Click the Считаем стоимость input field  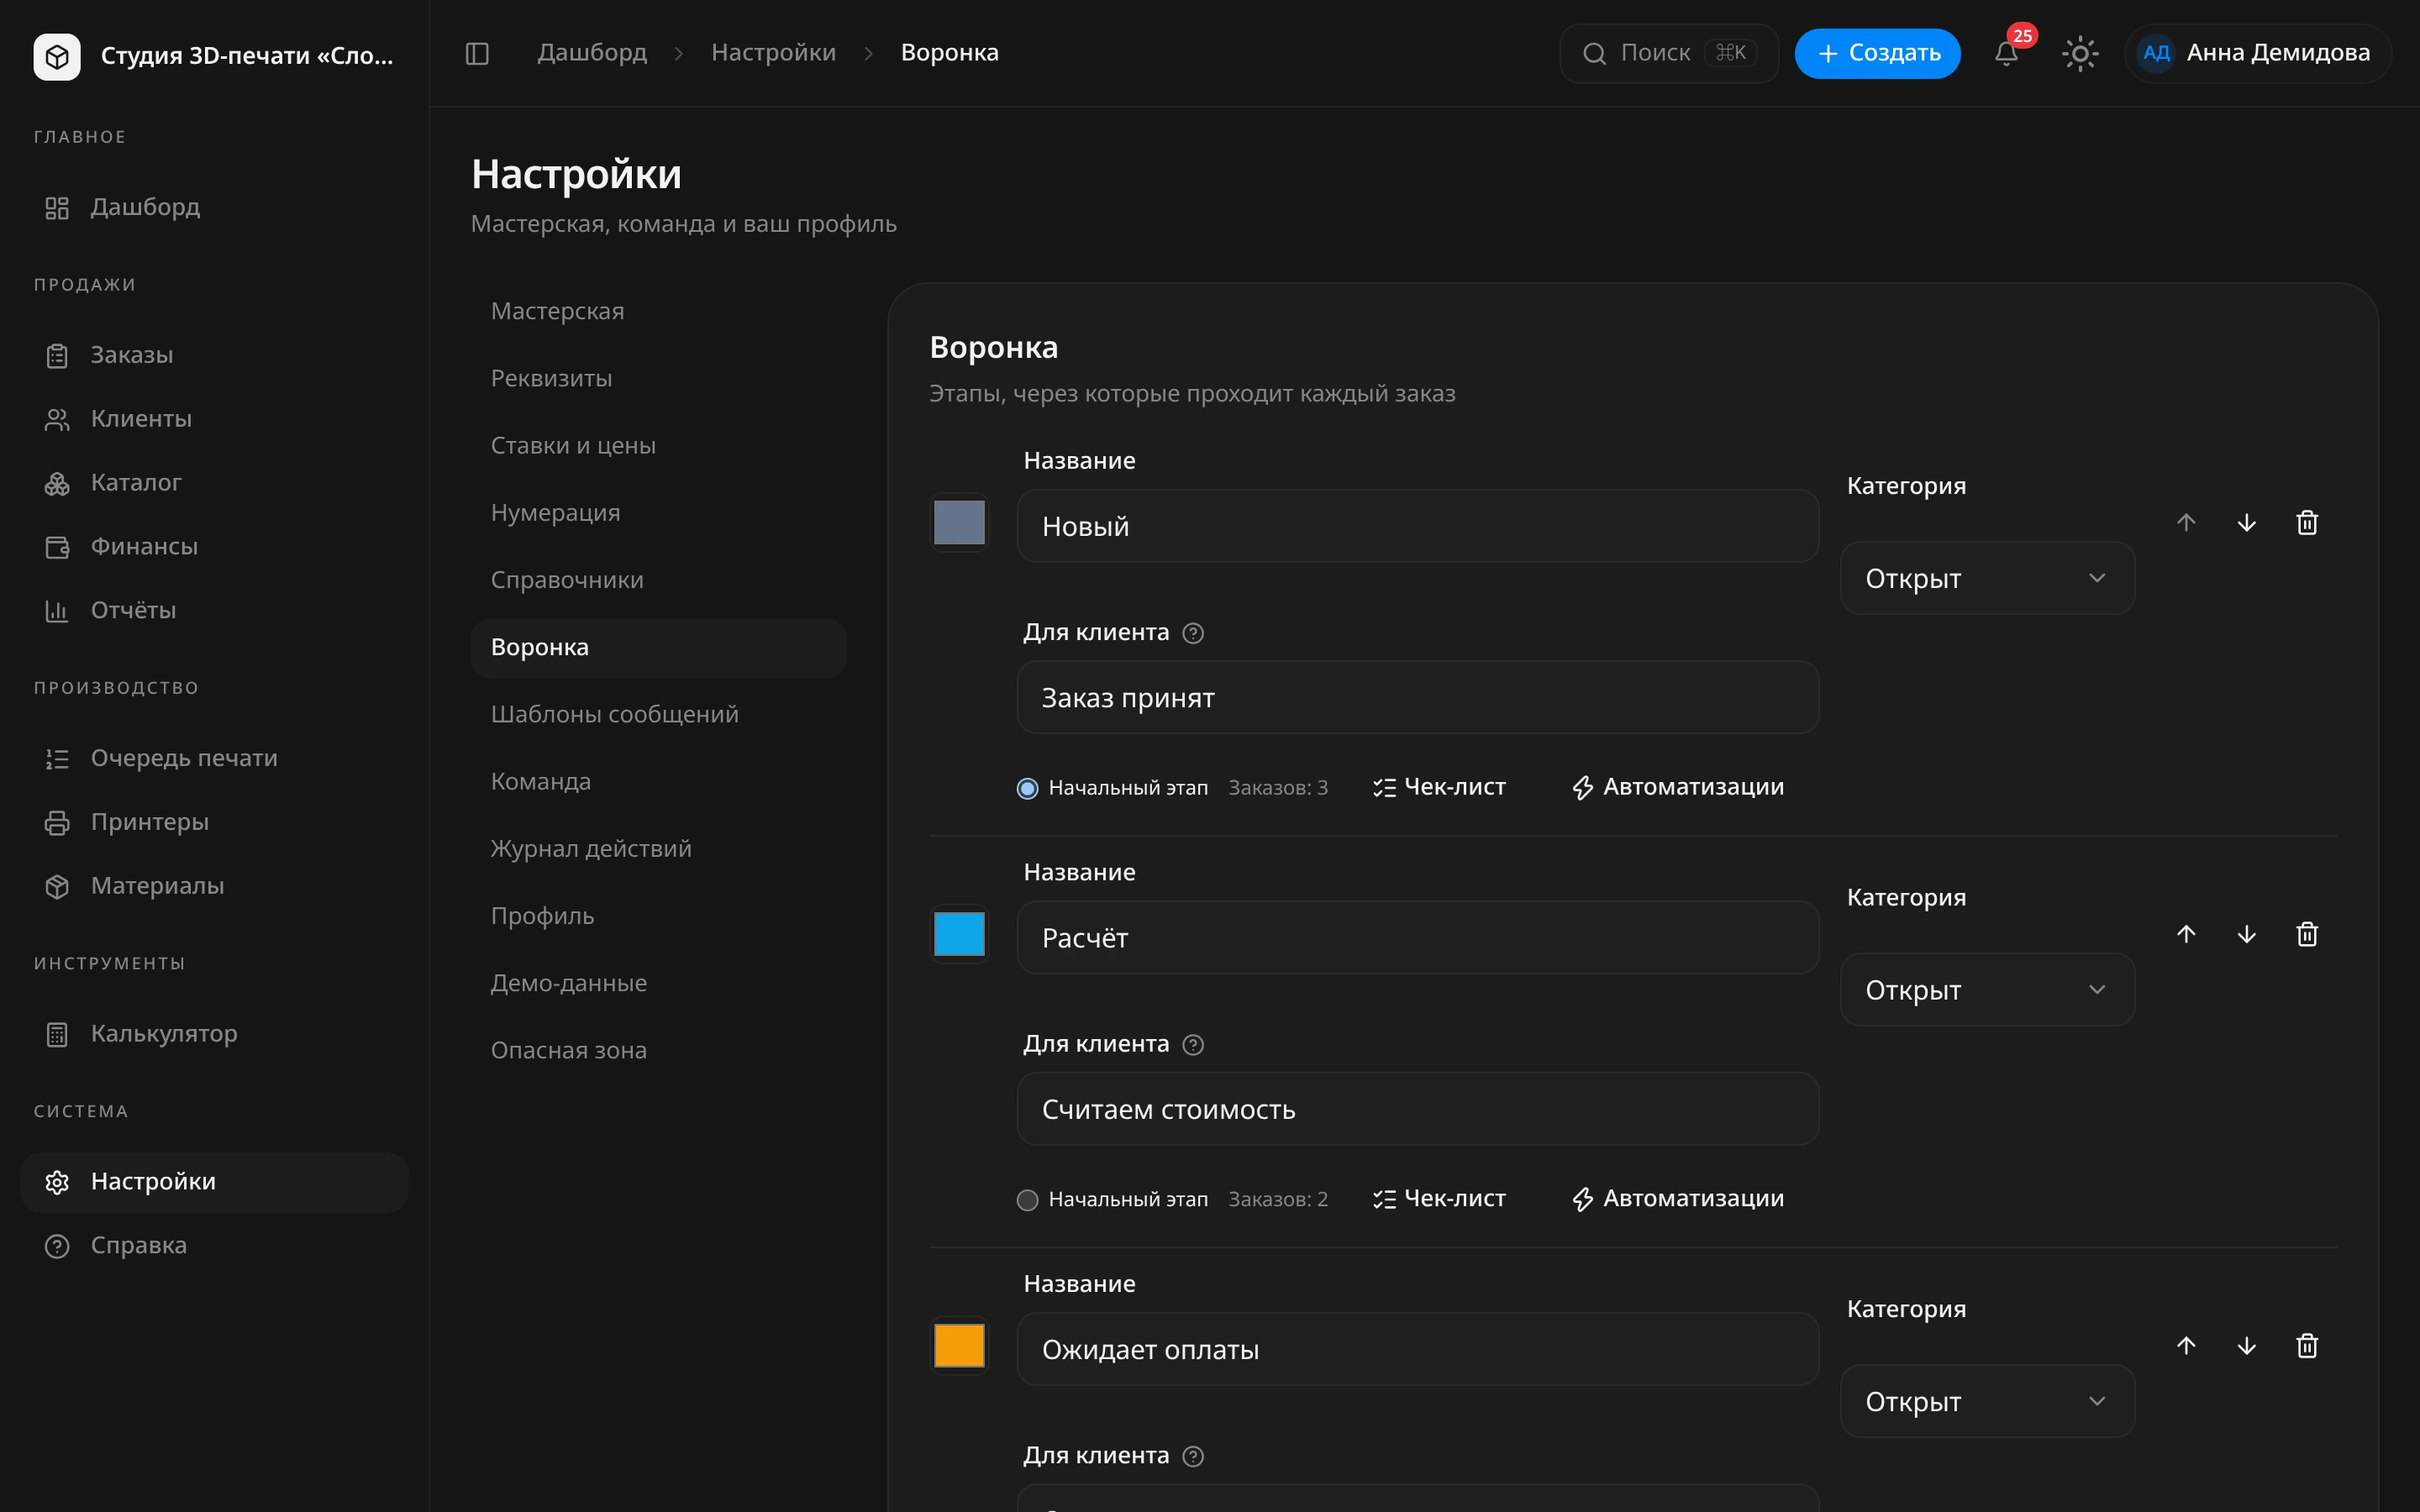point(1417,1109)
